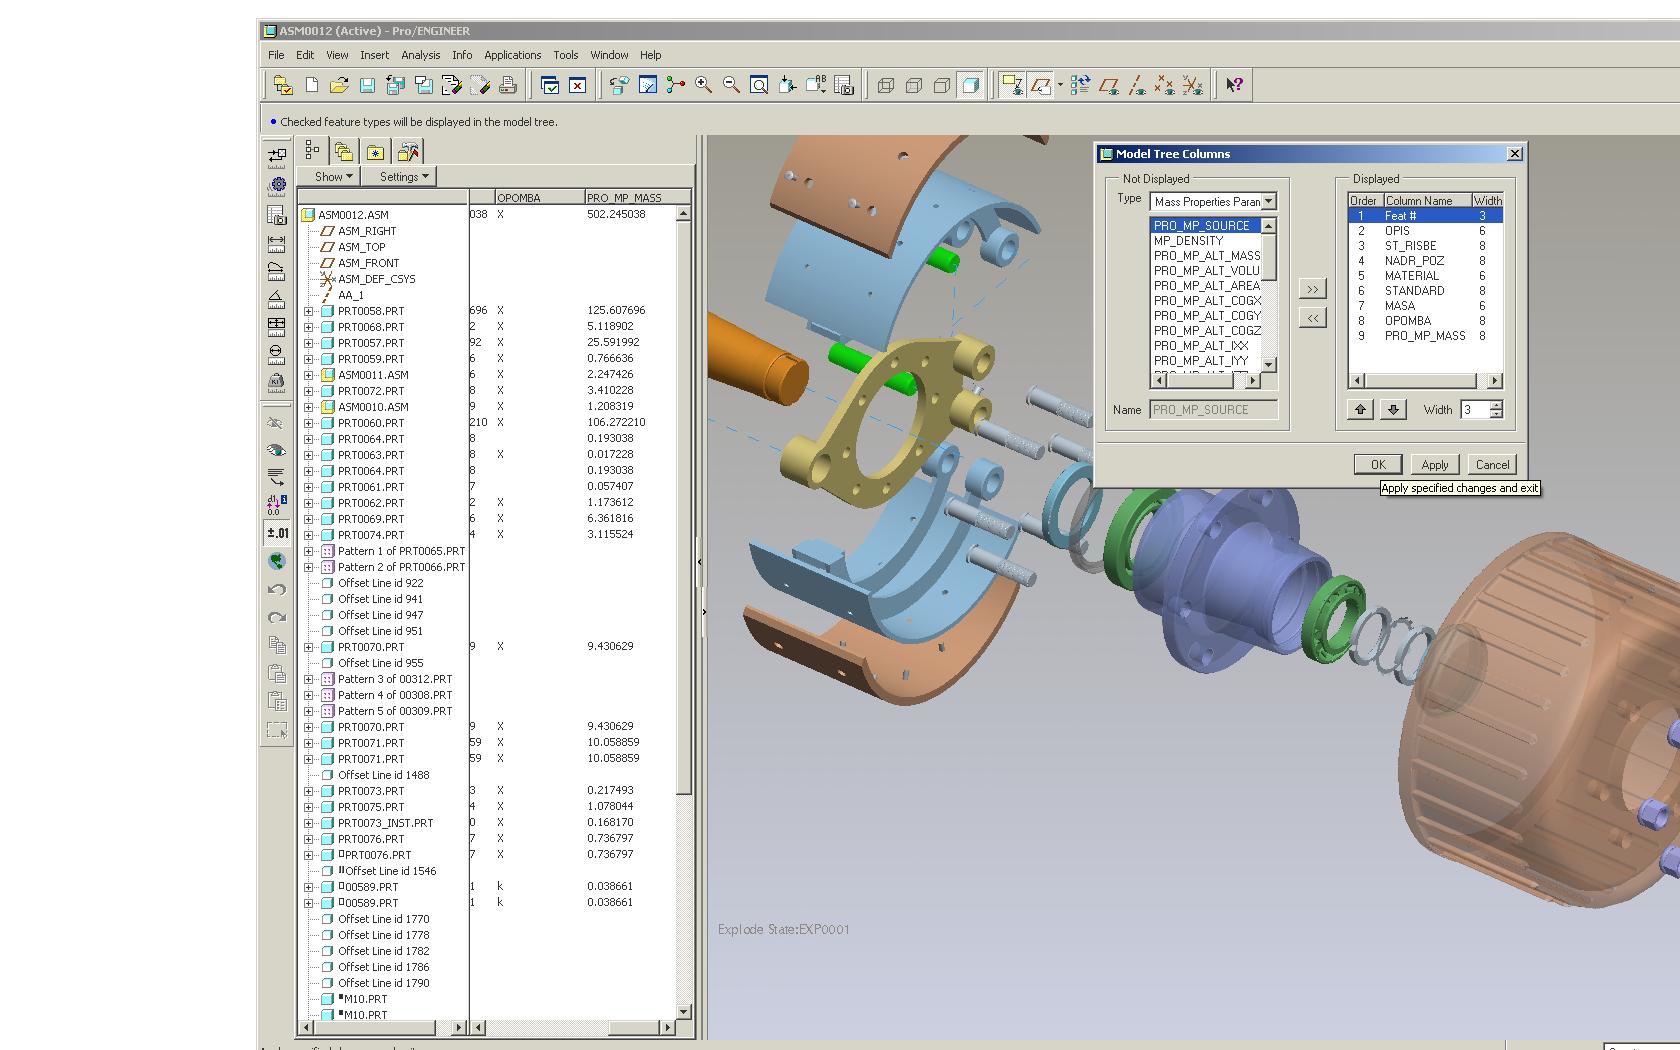Remove displayed column with << button
1680x1050 pixels.
tap(1312, 318)
